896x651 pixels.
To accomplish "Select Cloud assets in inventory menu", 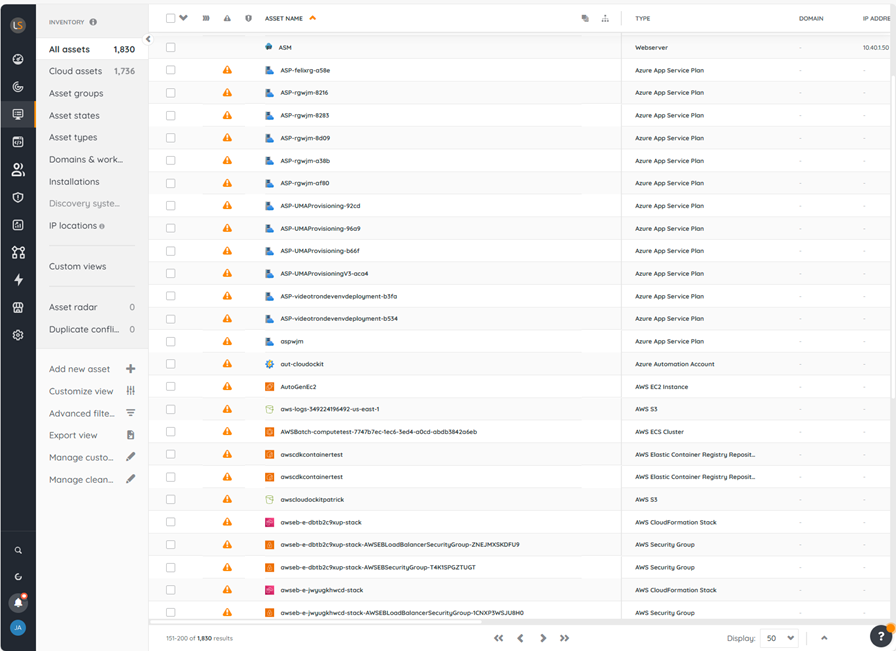I will point(92,71).
